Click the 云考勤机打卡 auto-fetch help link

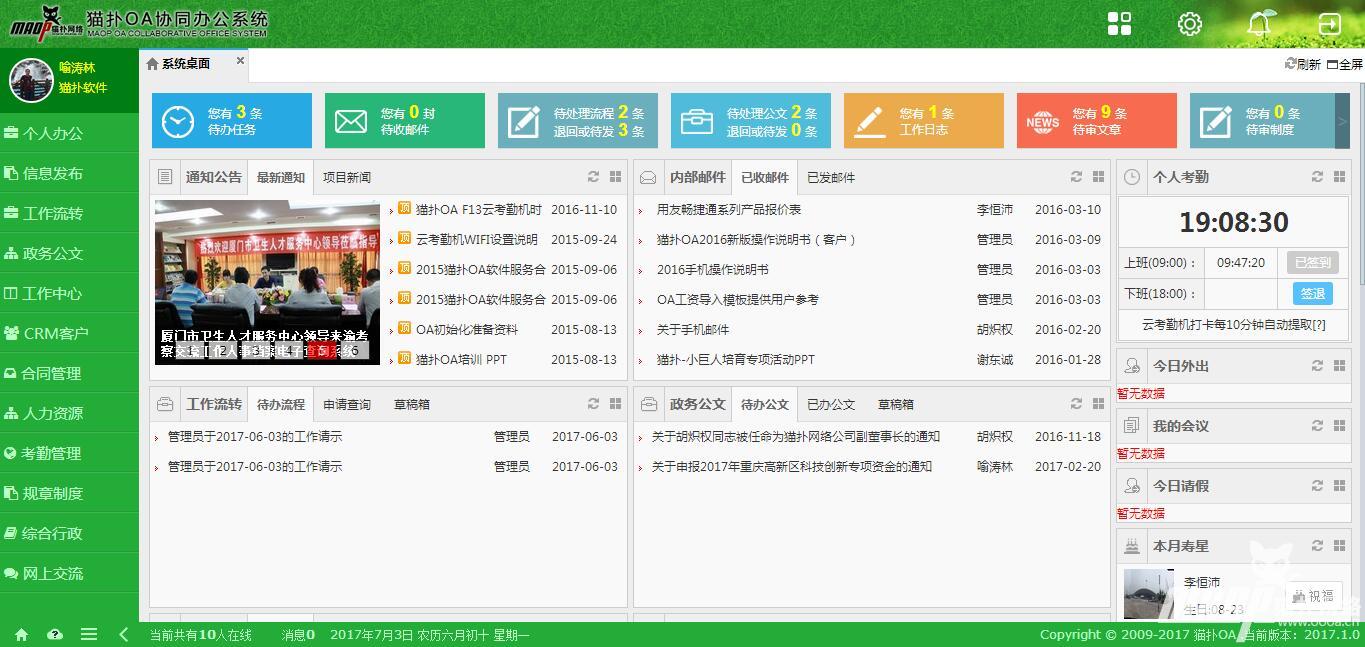coord(1234,325)
